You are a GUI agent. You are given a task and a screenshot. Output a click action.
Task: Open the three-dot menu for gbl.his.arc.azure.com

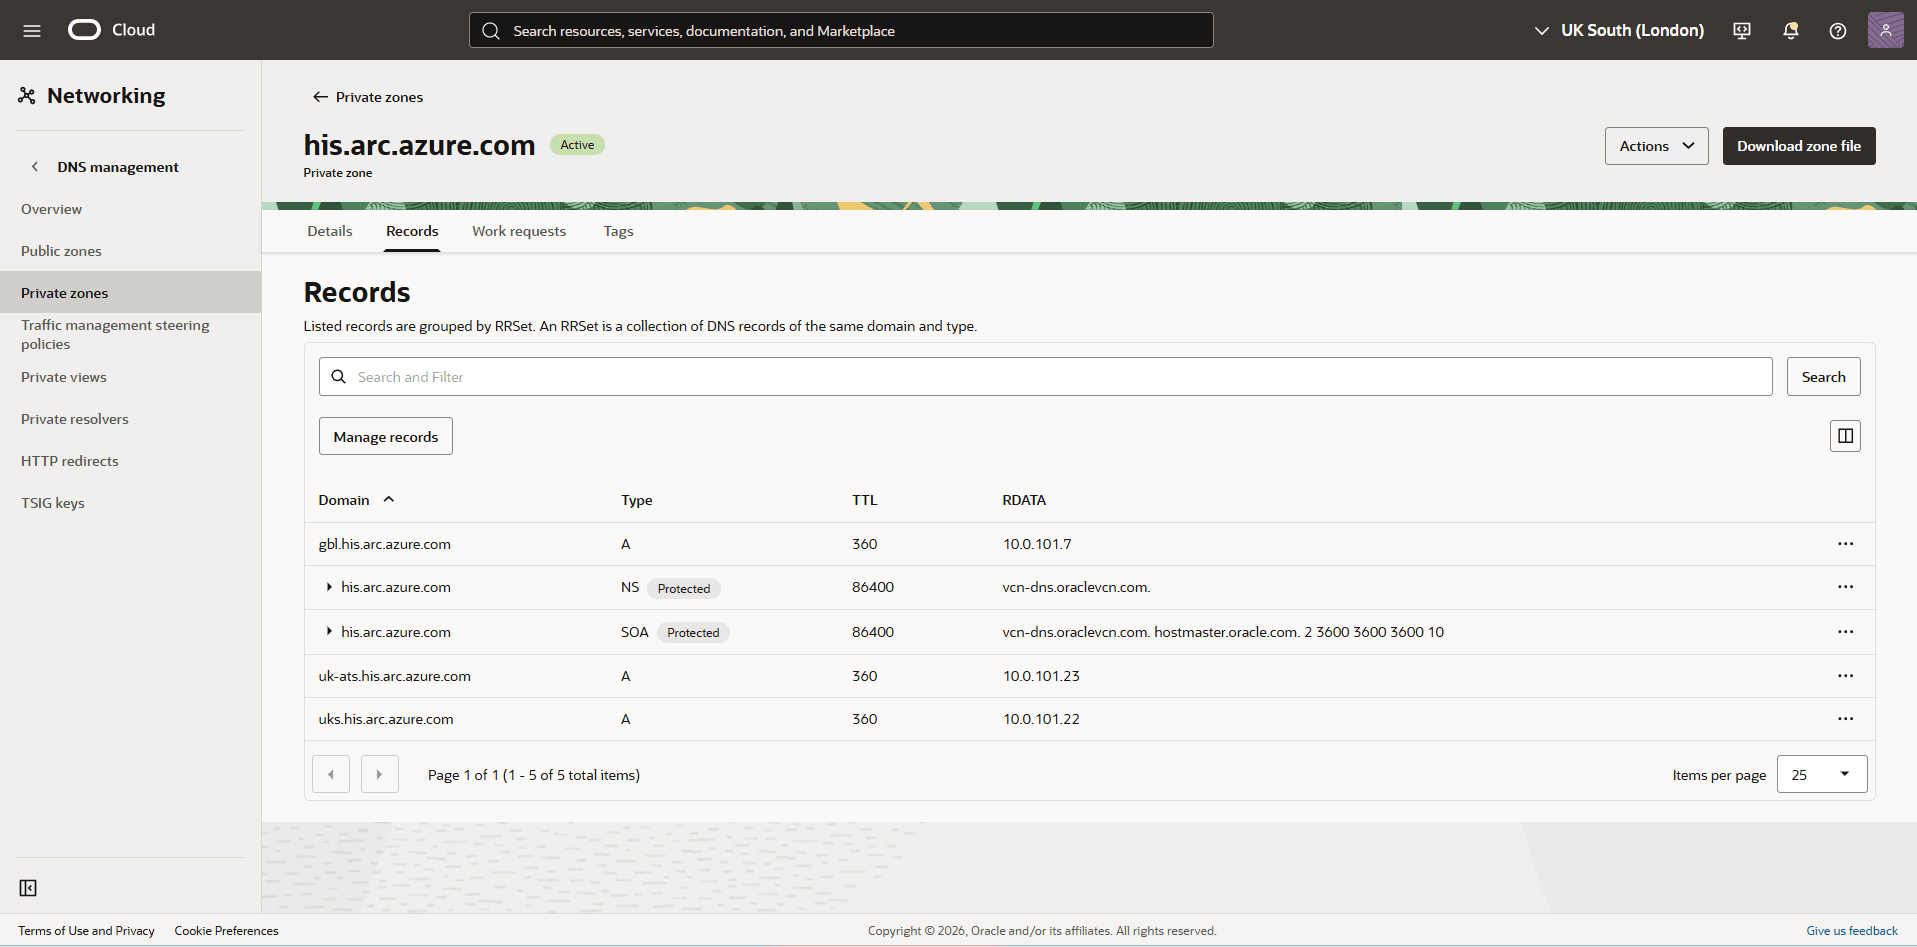pos(1845,543)
